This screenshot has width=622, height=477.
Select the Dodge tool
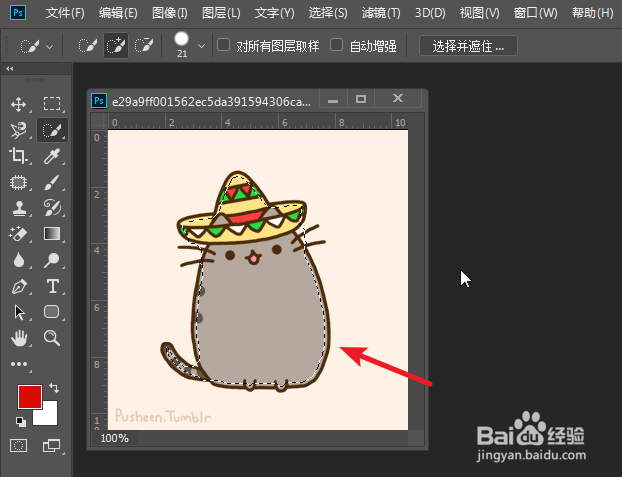pyautogui.click(x=52, y=260)
